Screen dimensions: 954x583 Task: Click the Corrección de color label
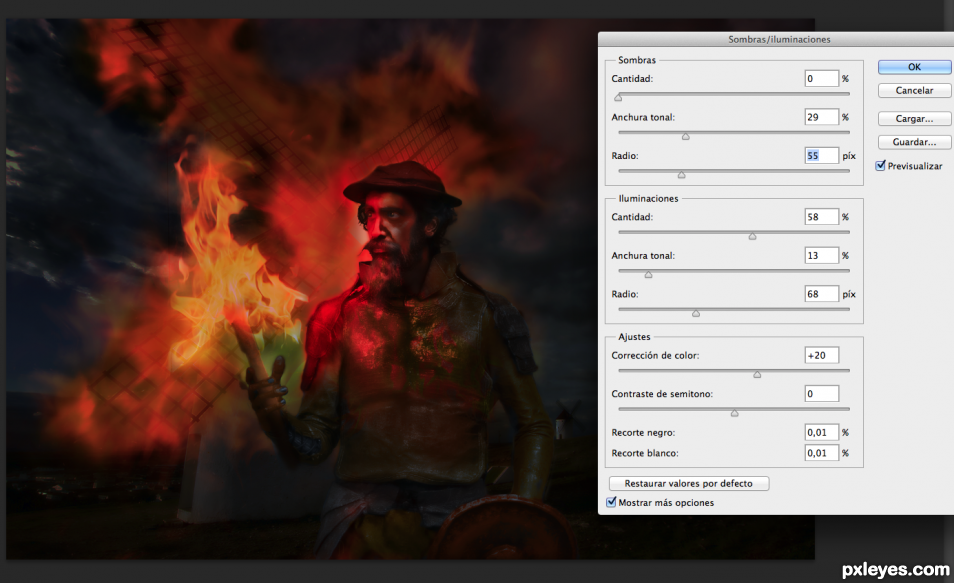(x=655, y=355)
